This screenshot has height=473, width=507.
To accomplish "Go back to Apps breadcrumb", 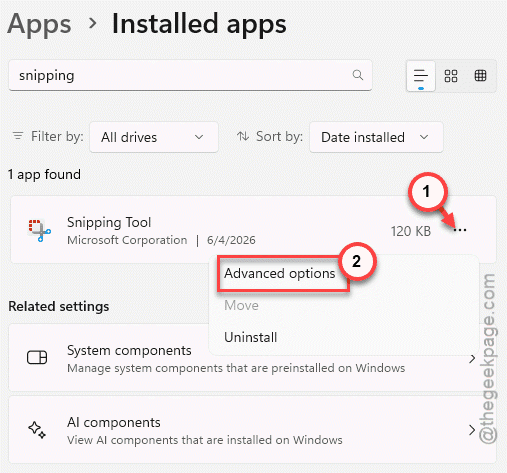I will click(x=39, y=24).
